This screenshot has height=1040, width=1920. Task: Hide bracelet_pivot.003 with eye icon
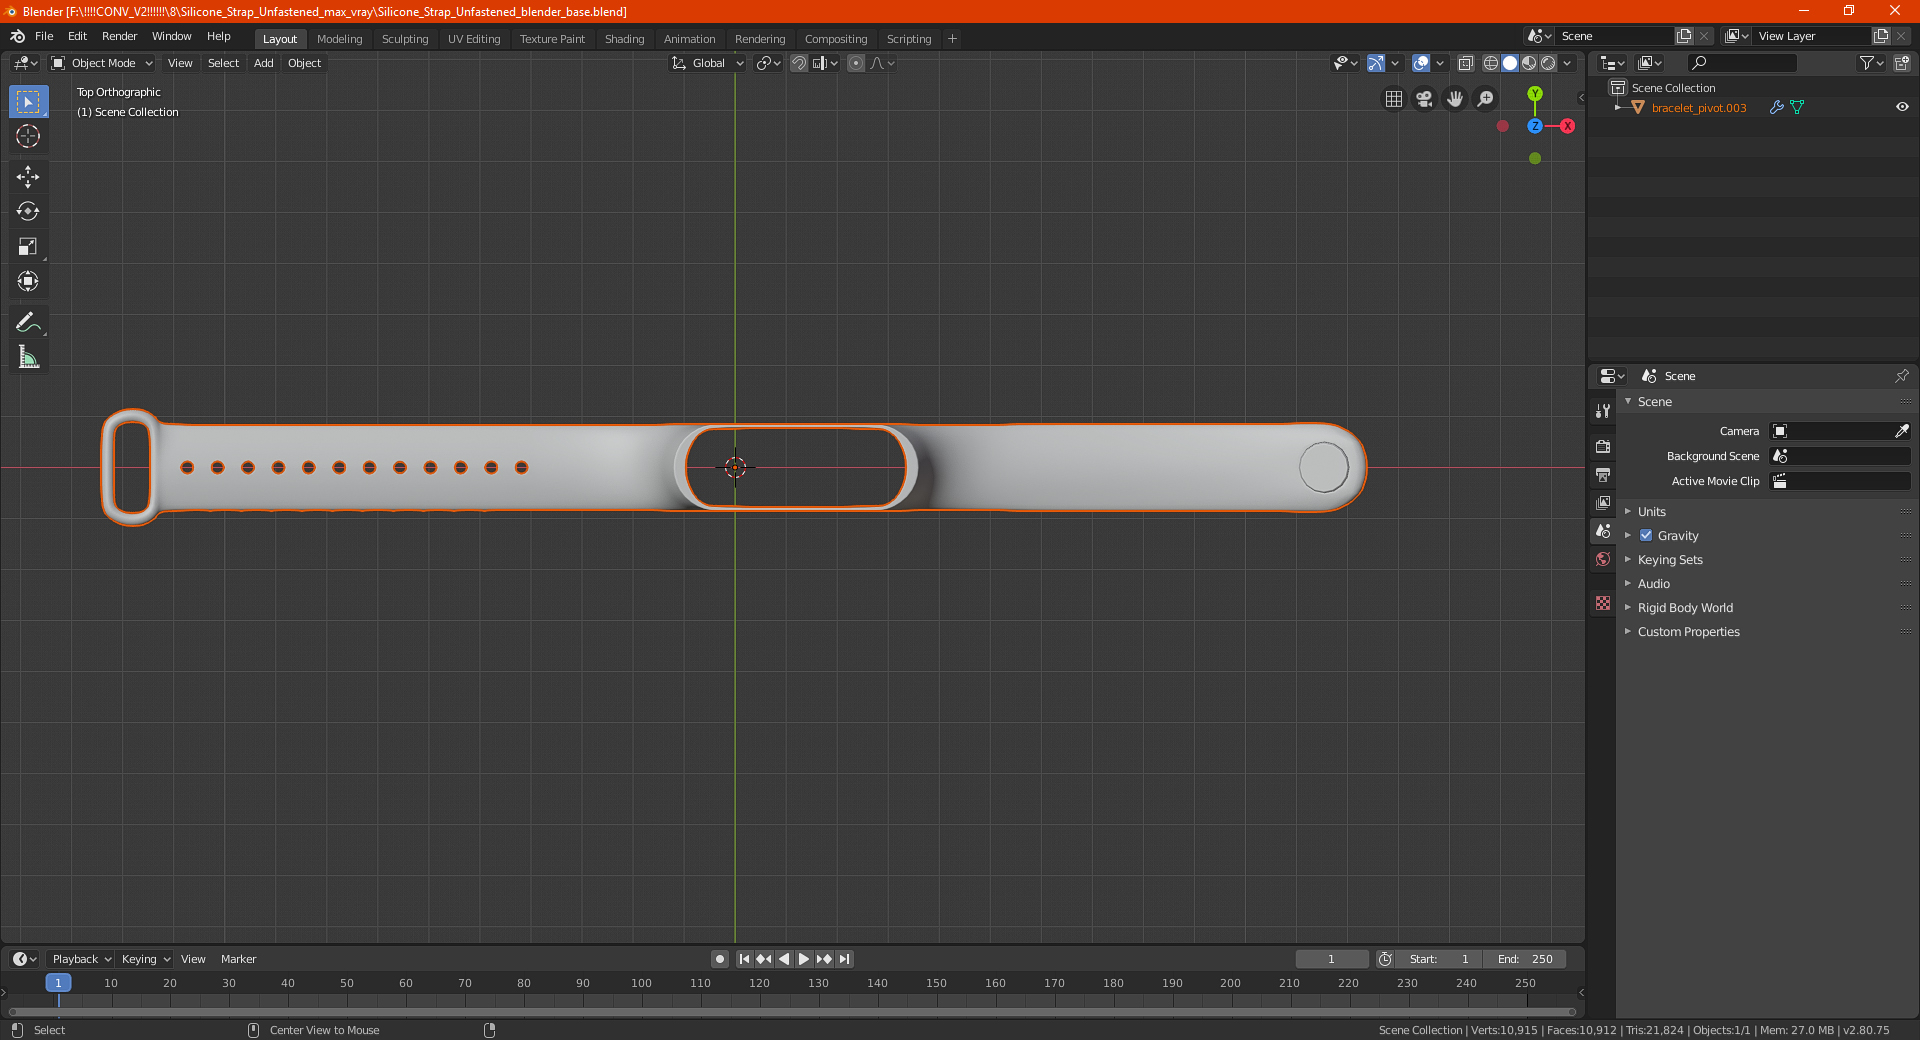pos(1902,107)
